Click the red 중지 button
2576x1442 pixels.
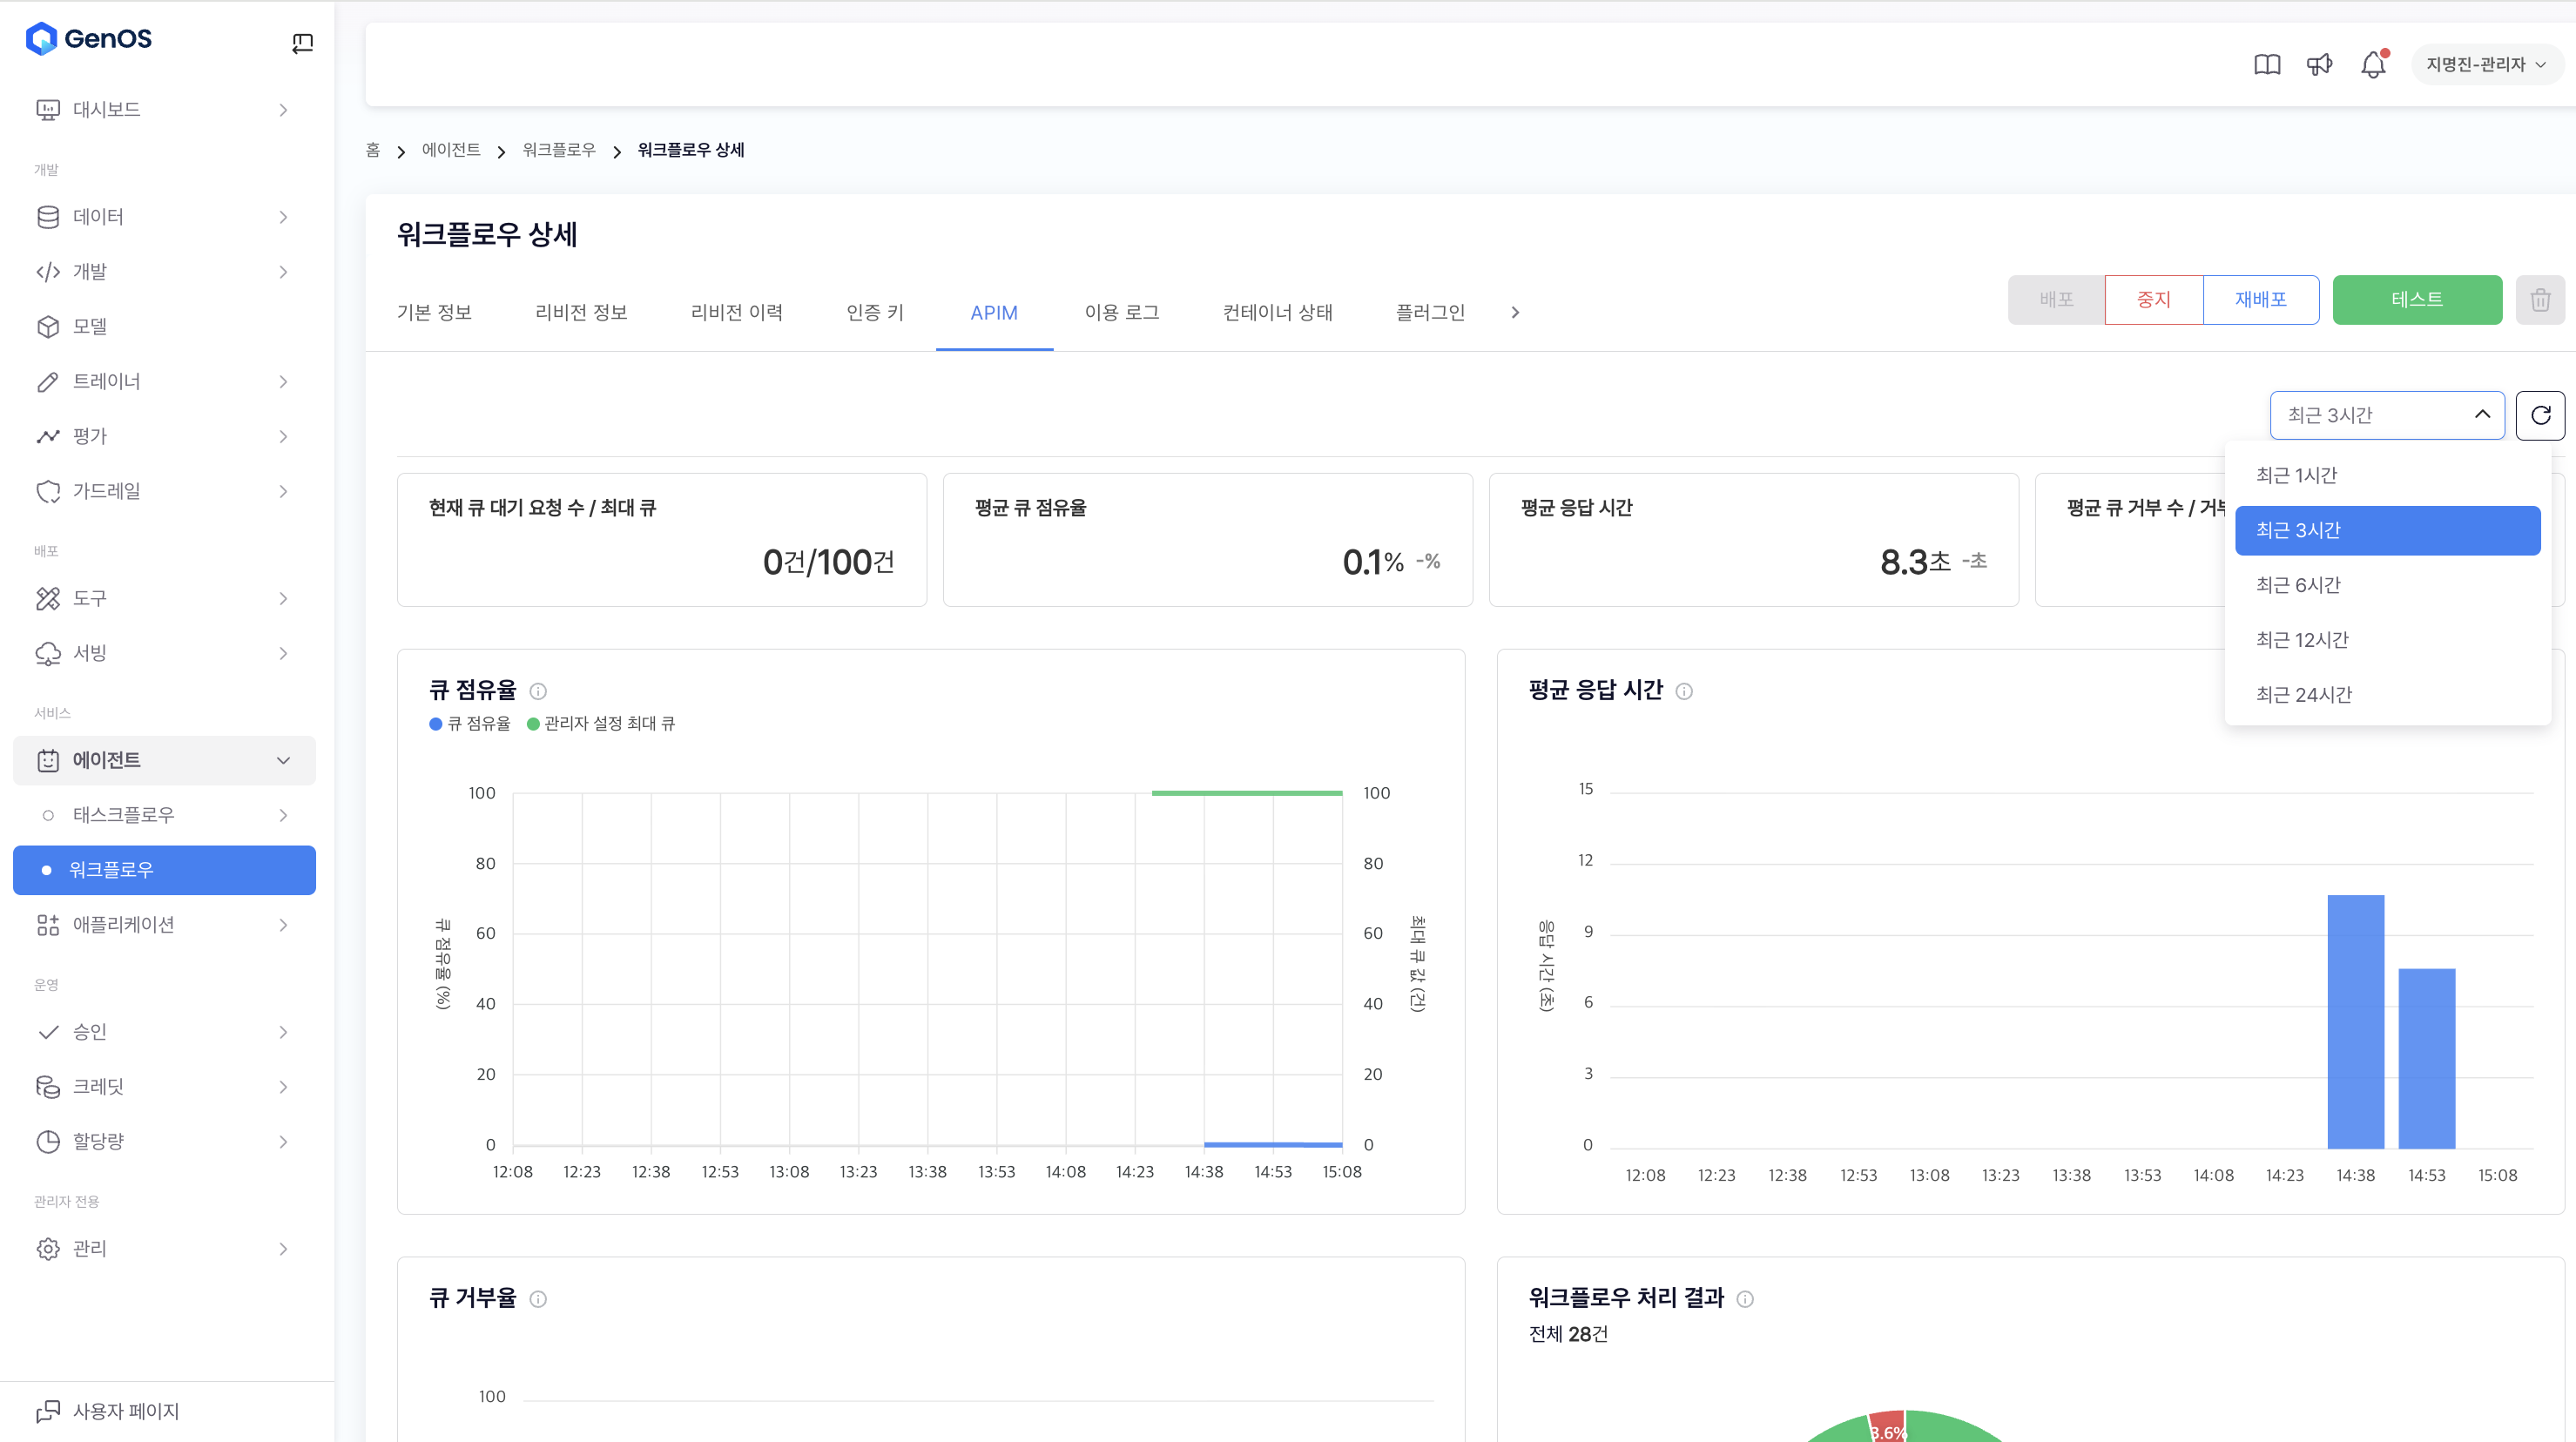2154,300
